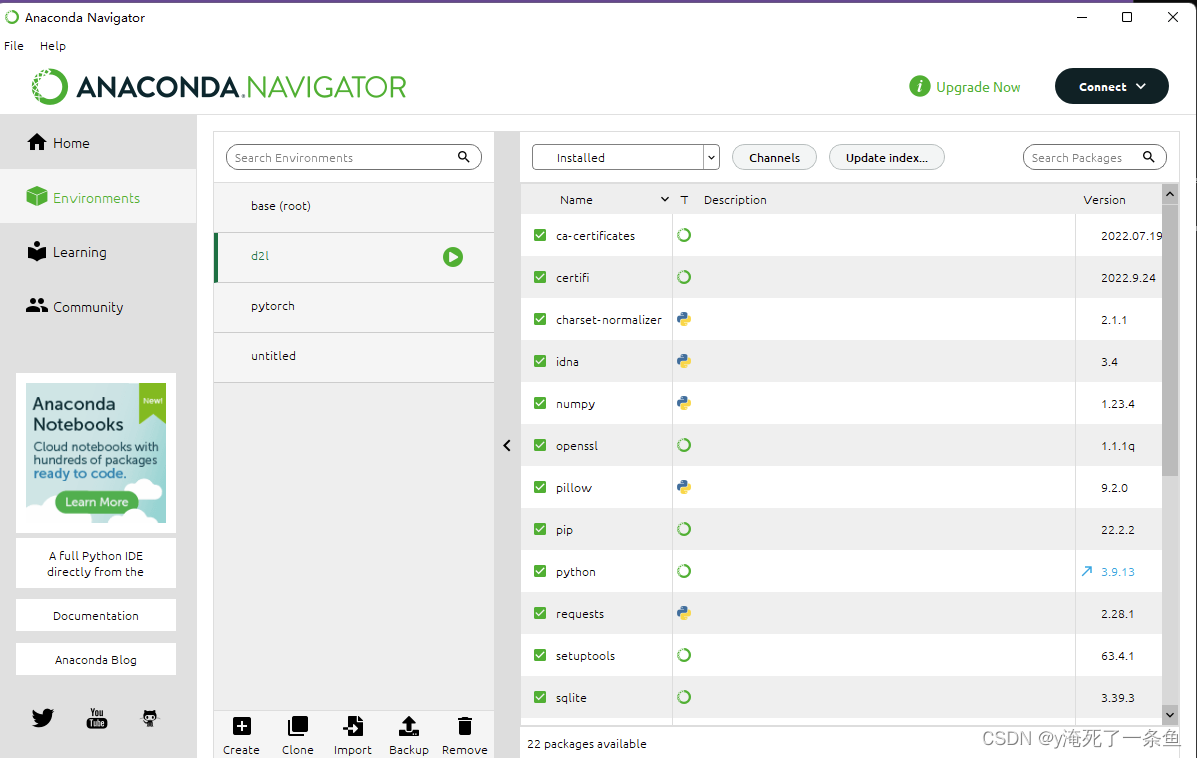Open the Help menu
The width and height of the screenshot is (1197, 758).
click(x=53, y=46)
